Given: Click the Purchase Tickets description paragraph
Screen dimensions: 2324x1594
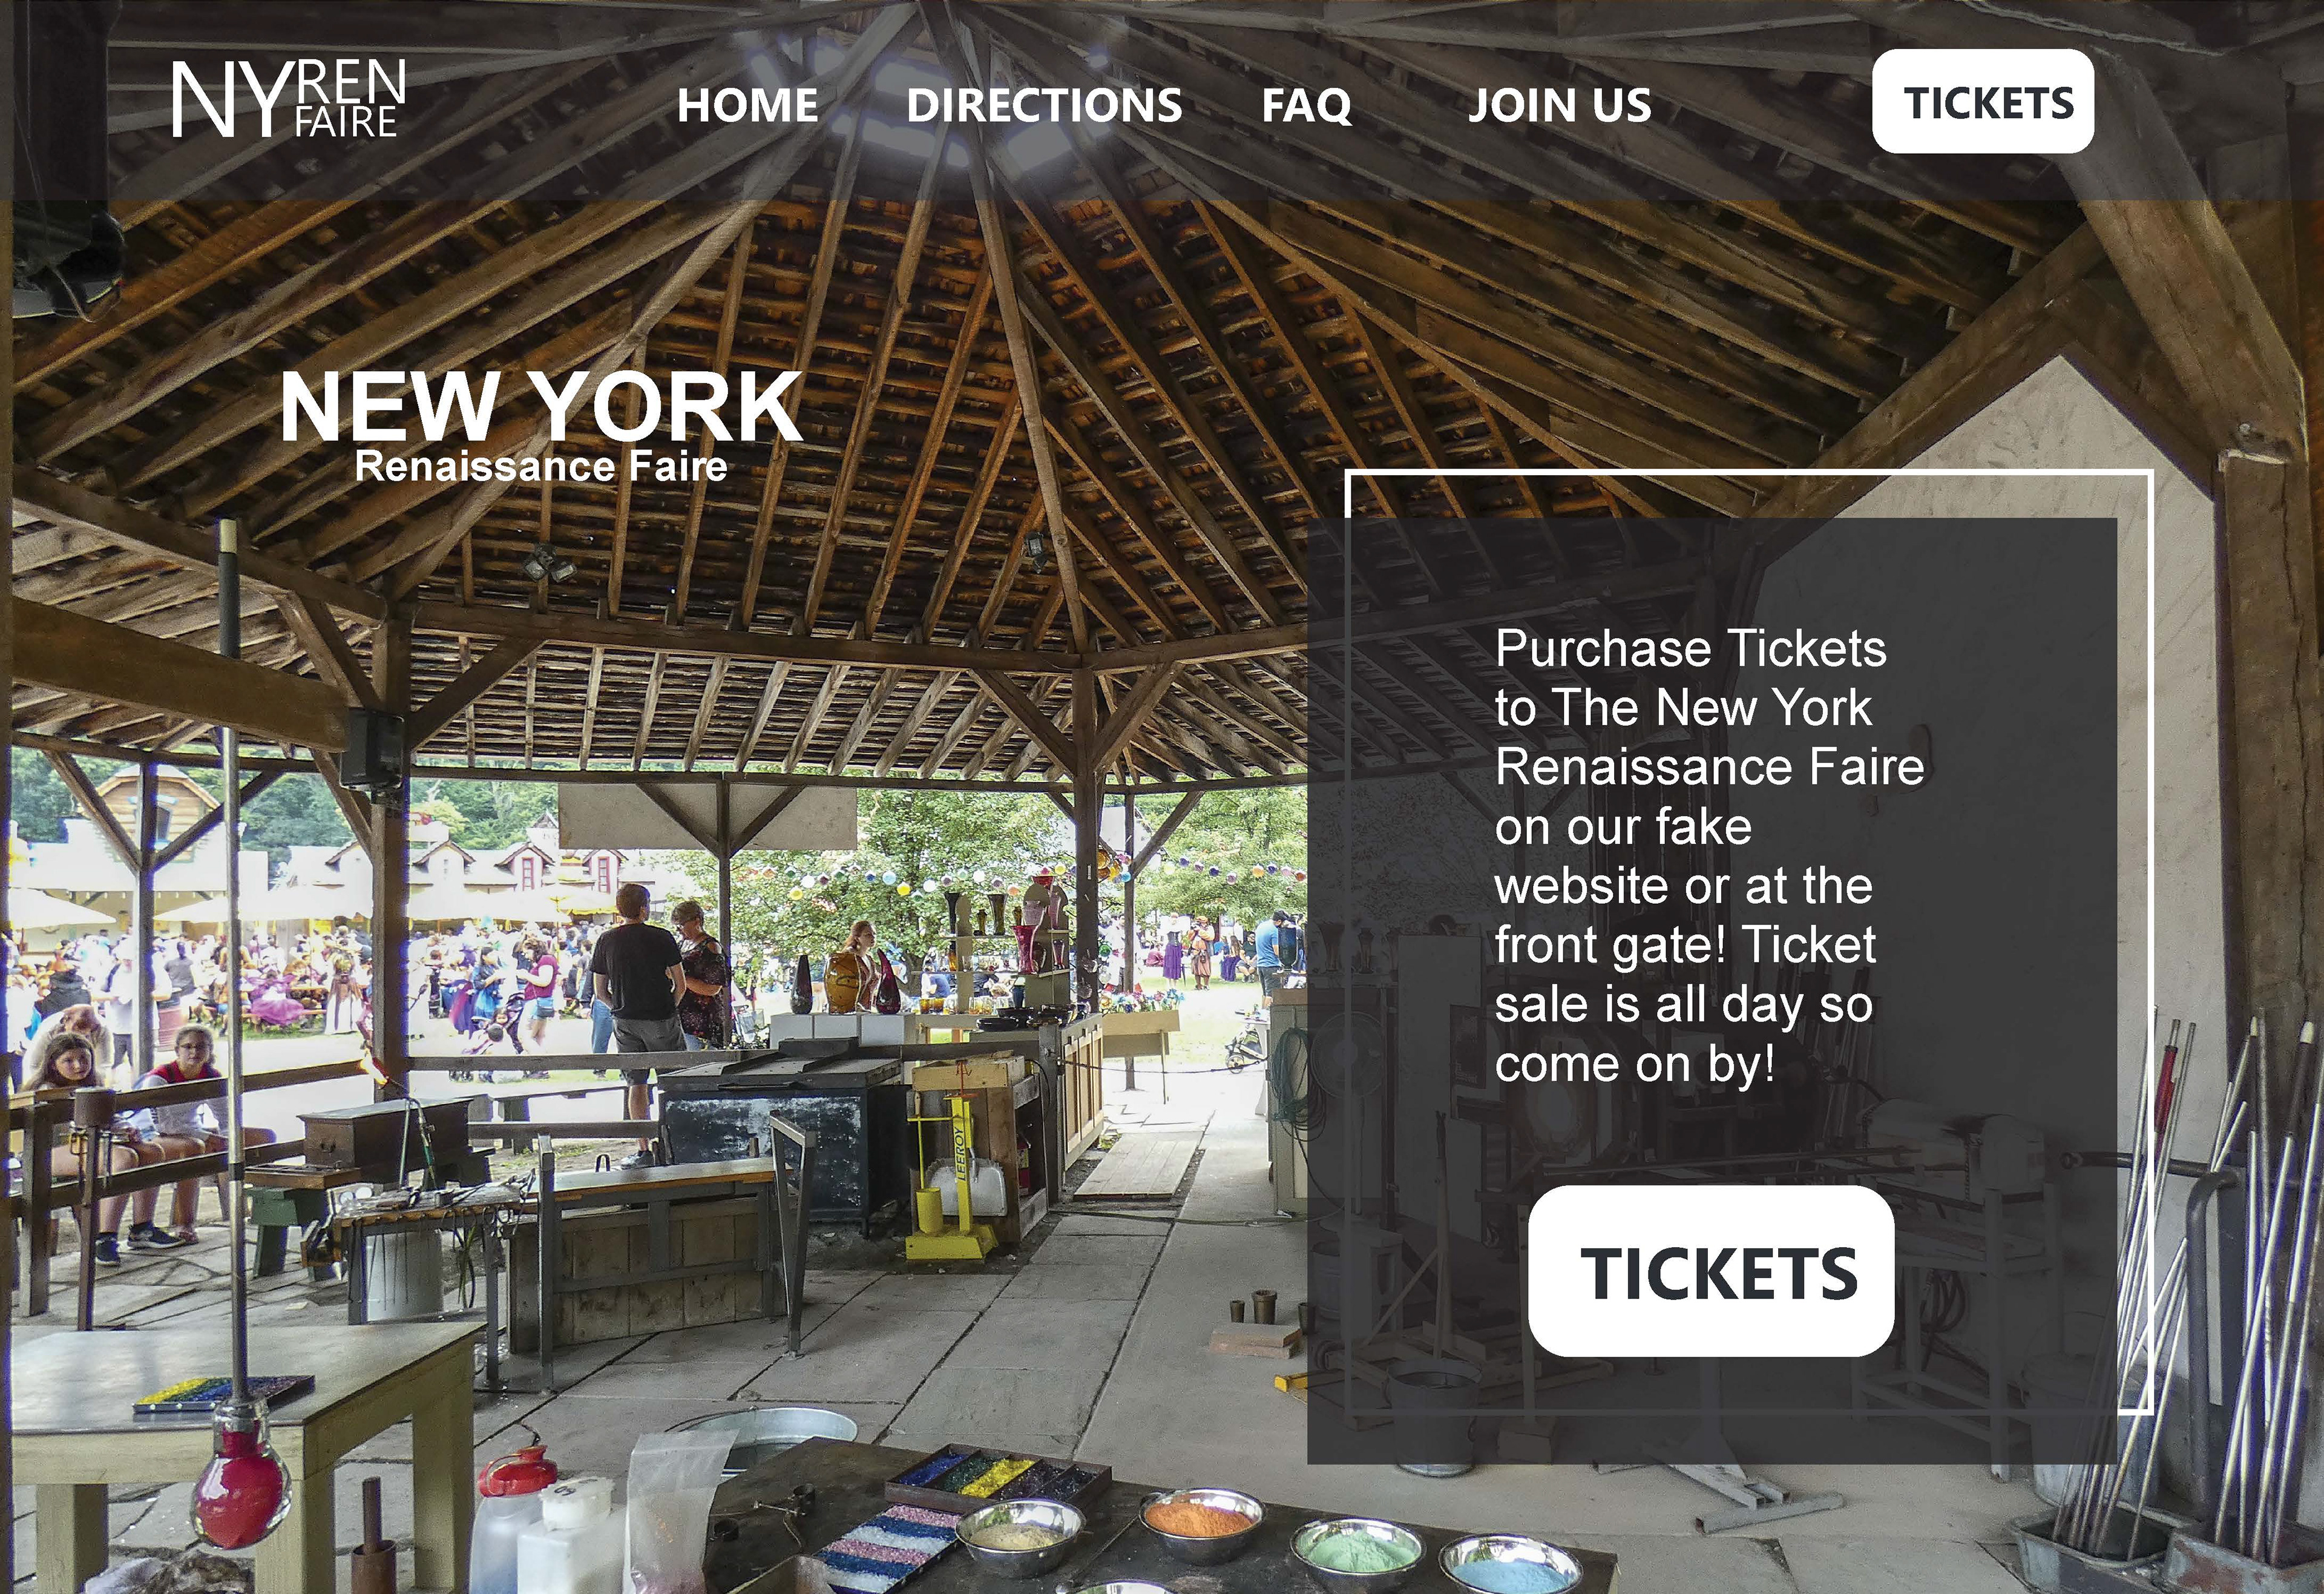Looking at the screenshot, I should [x=1709, y=856].
